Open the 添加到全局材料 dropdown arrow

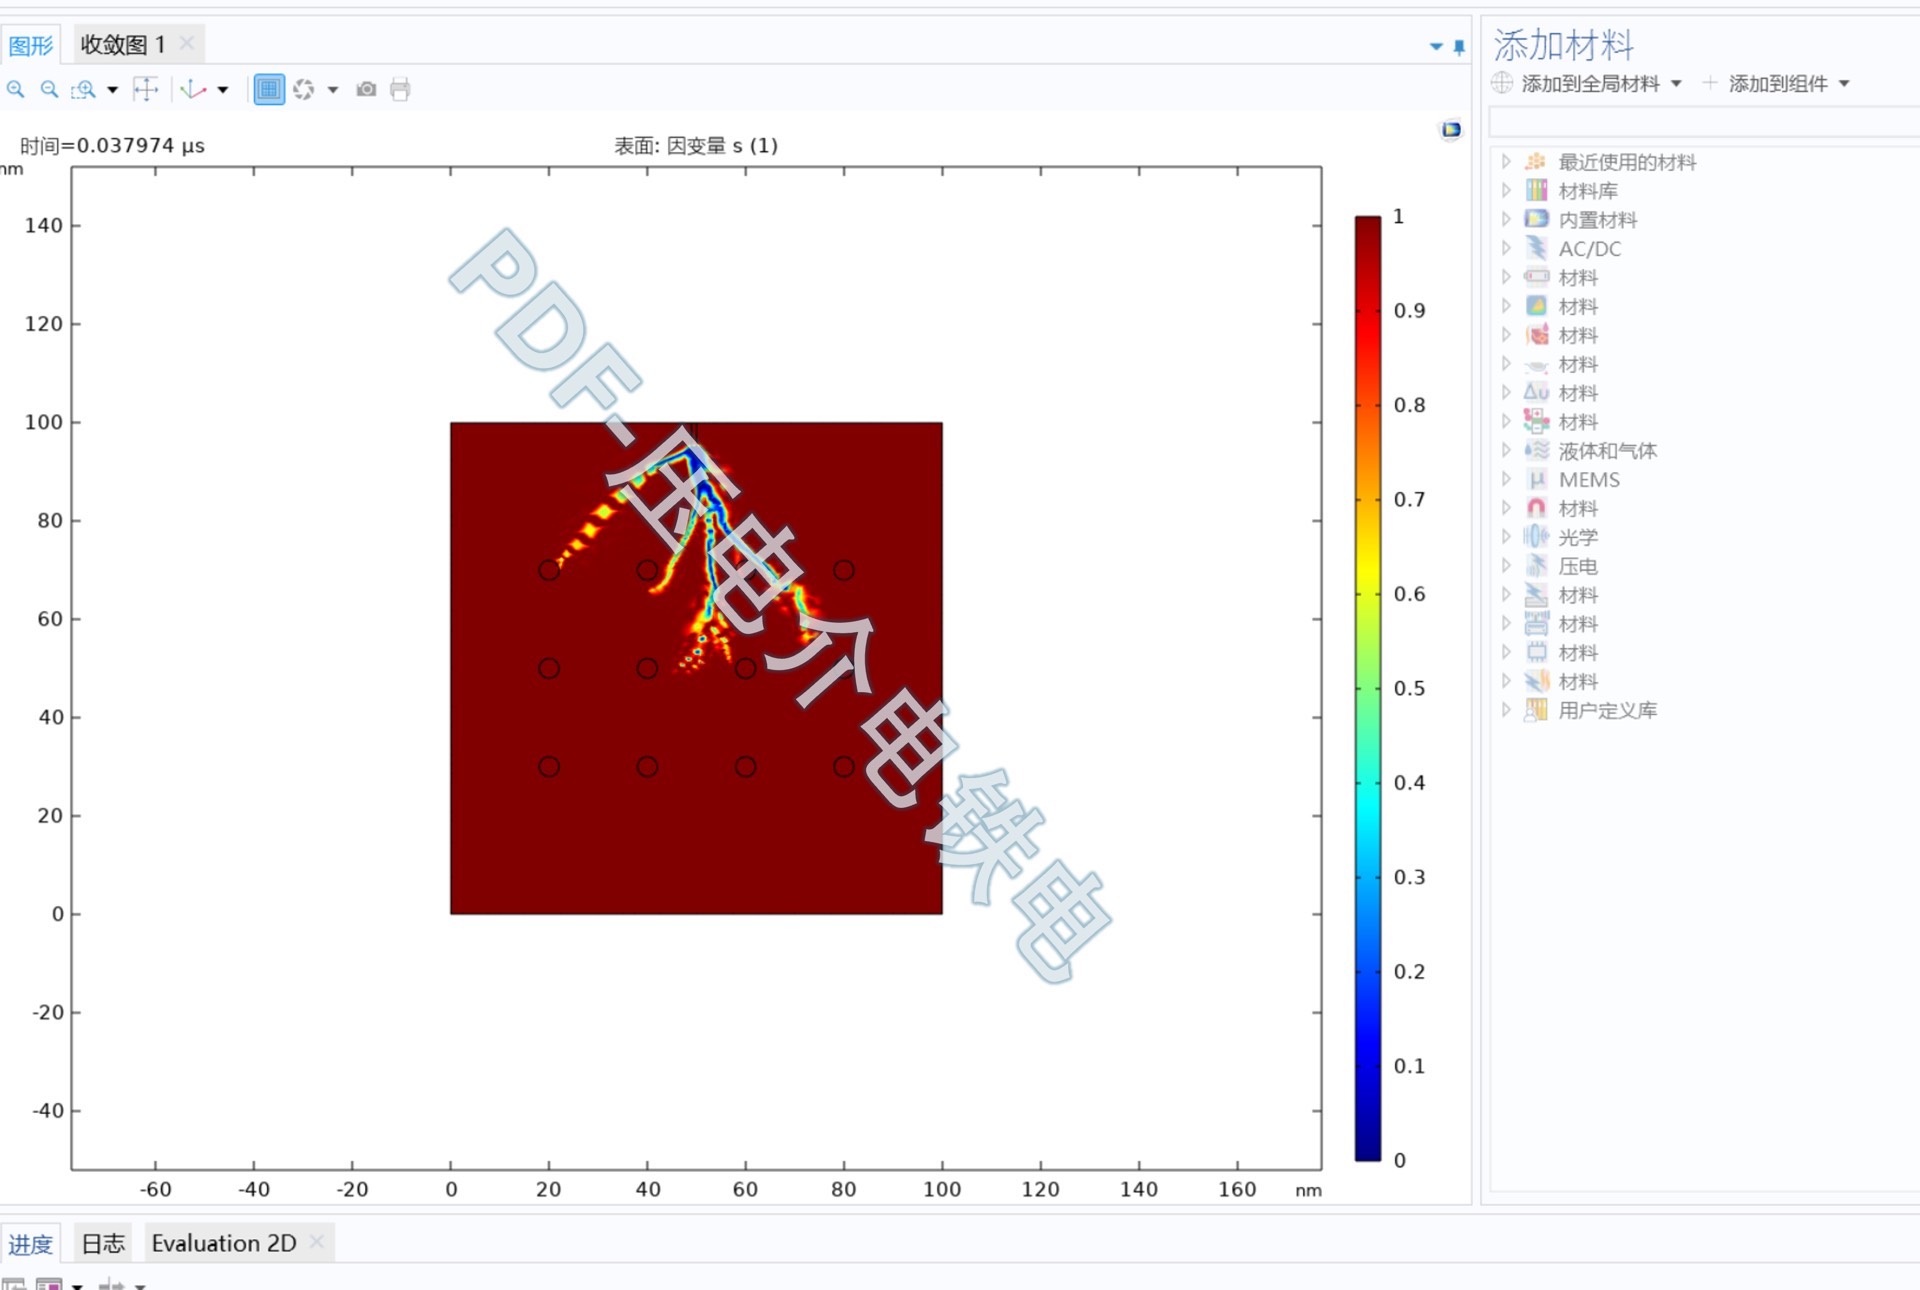pos(1677,84)
